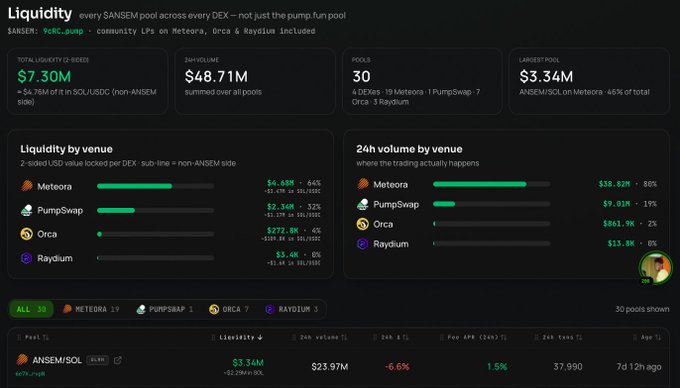This screenshot has width=680, height=388.
Task: Click the 37,990 transactions cell
Action: pos(568,367)
